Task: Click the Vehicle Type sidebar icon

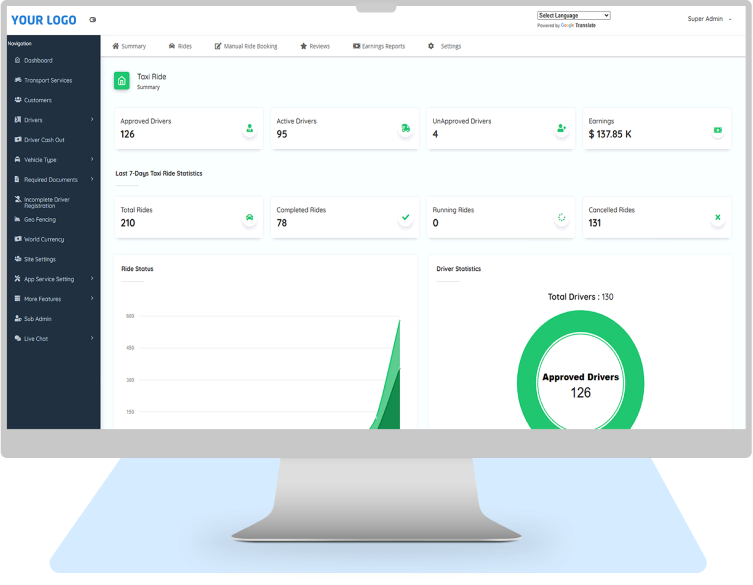Action: click(18, 159)
